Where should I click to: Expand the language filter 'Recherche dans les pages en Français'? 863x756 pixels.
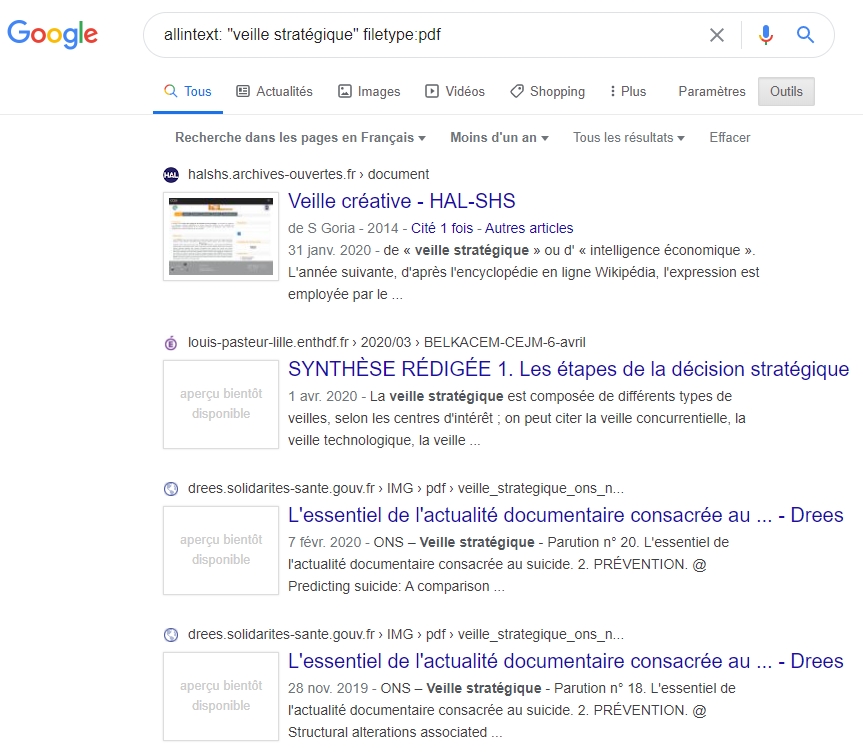[301, 138]
